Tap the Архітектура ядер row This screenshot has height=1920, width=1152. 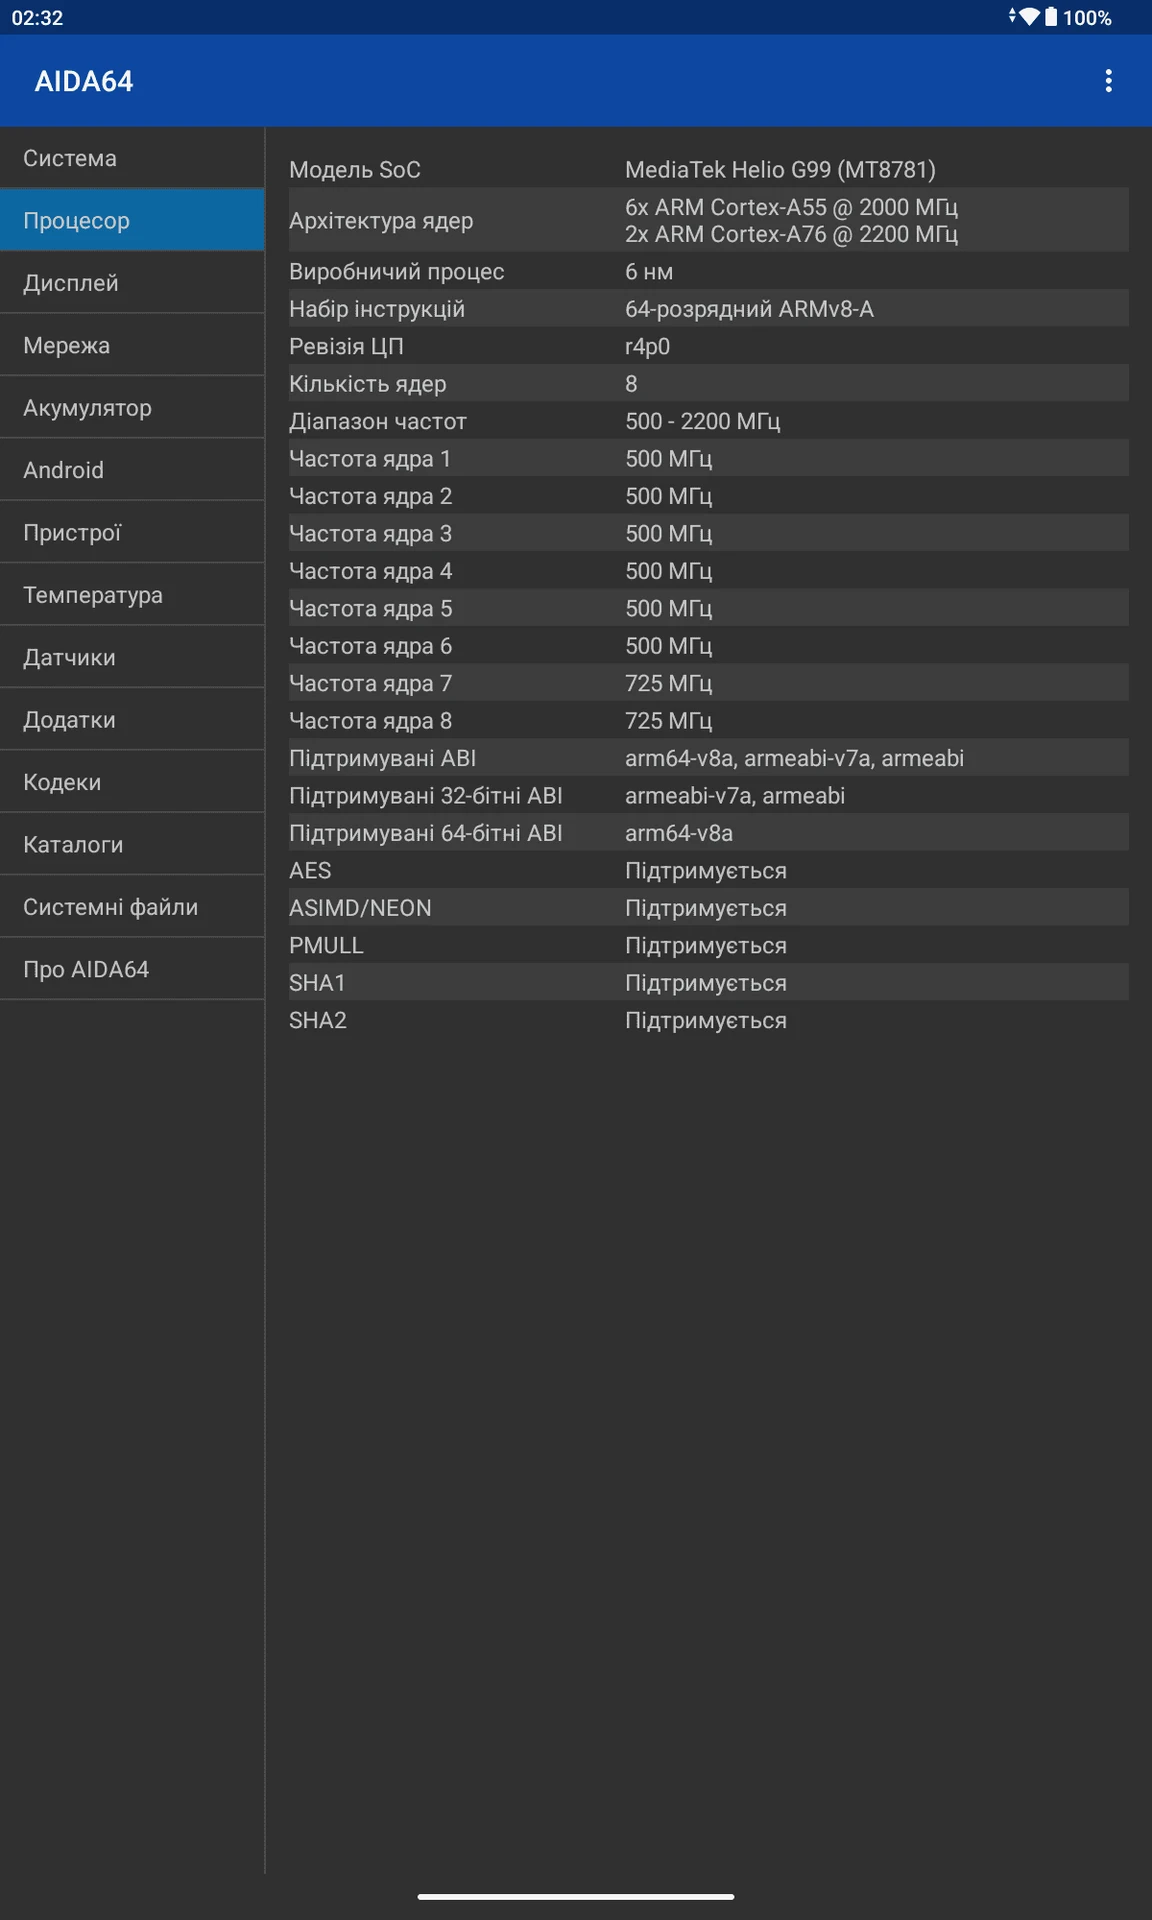(x=709, y=220)
